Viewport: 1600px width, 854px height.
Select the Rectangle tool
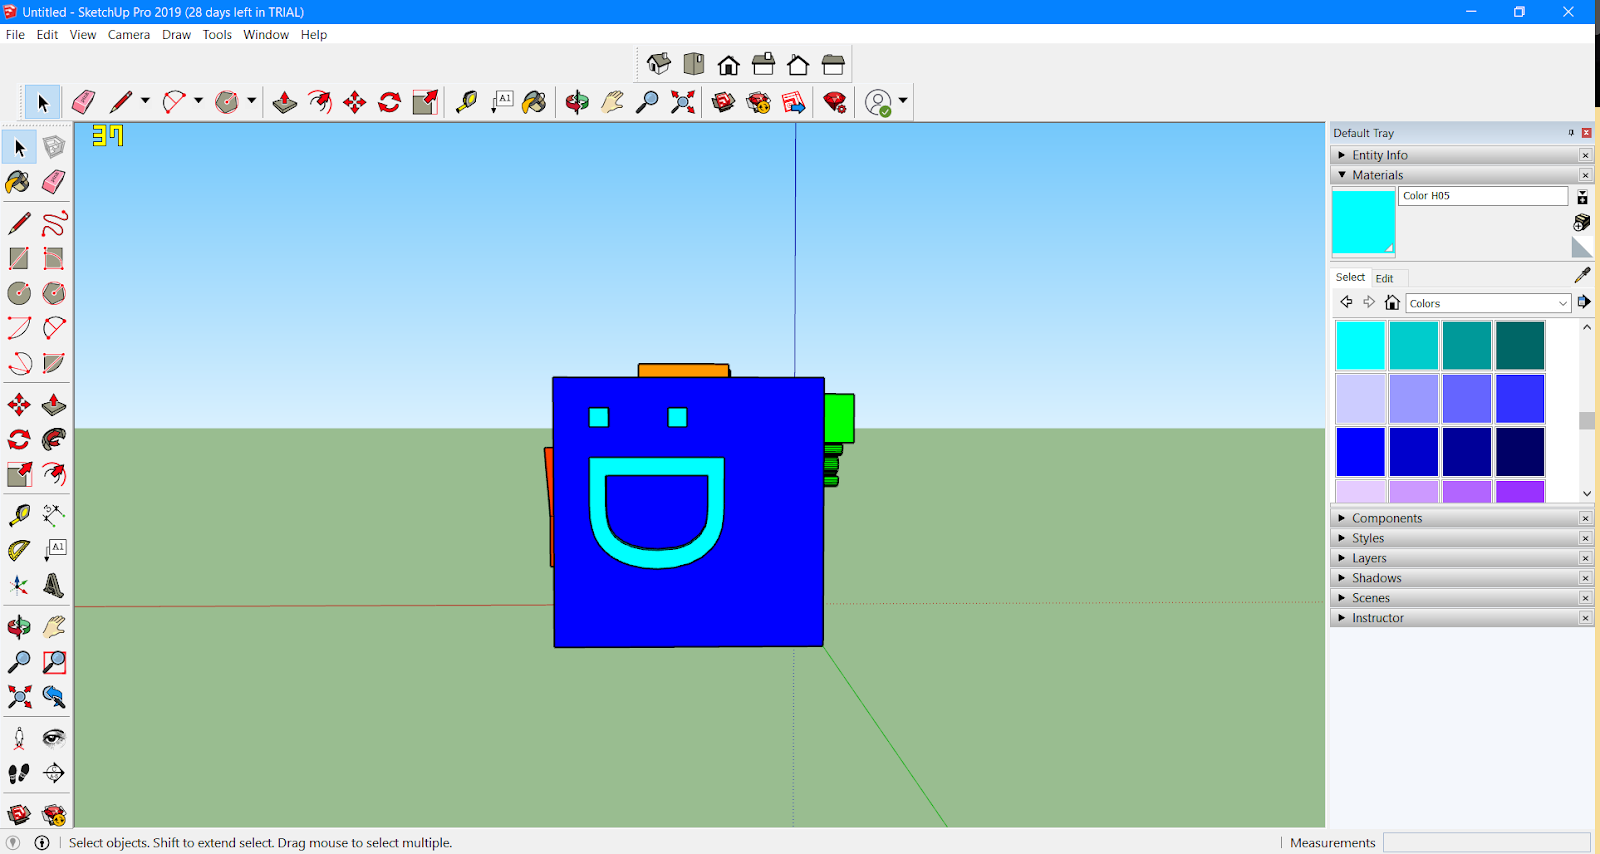click(x=19, y=258)
